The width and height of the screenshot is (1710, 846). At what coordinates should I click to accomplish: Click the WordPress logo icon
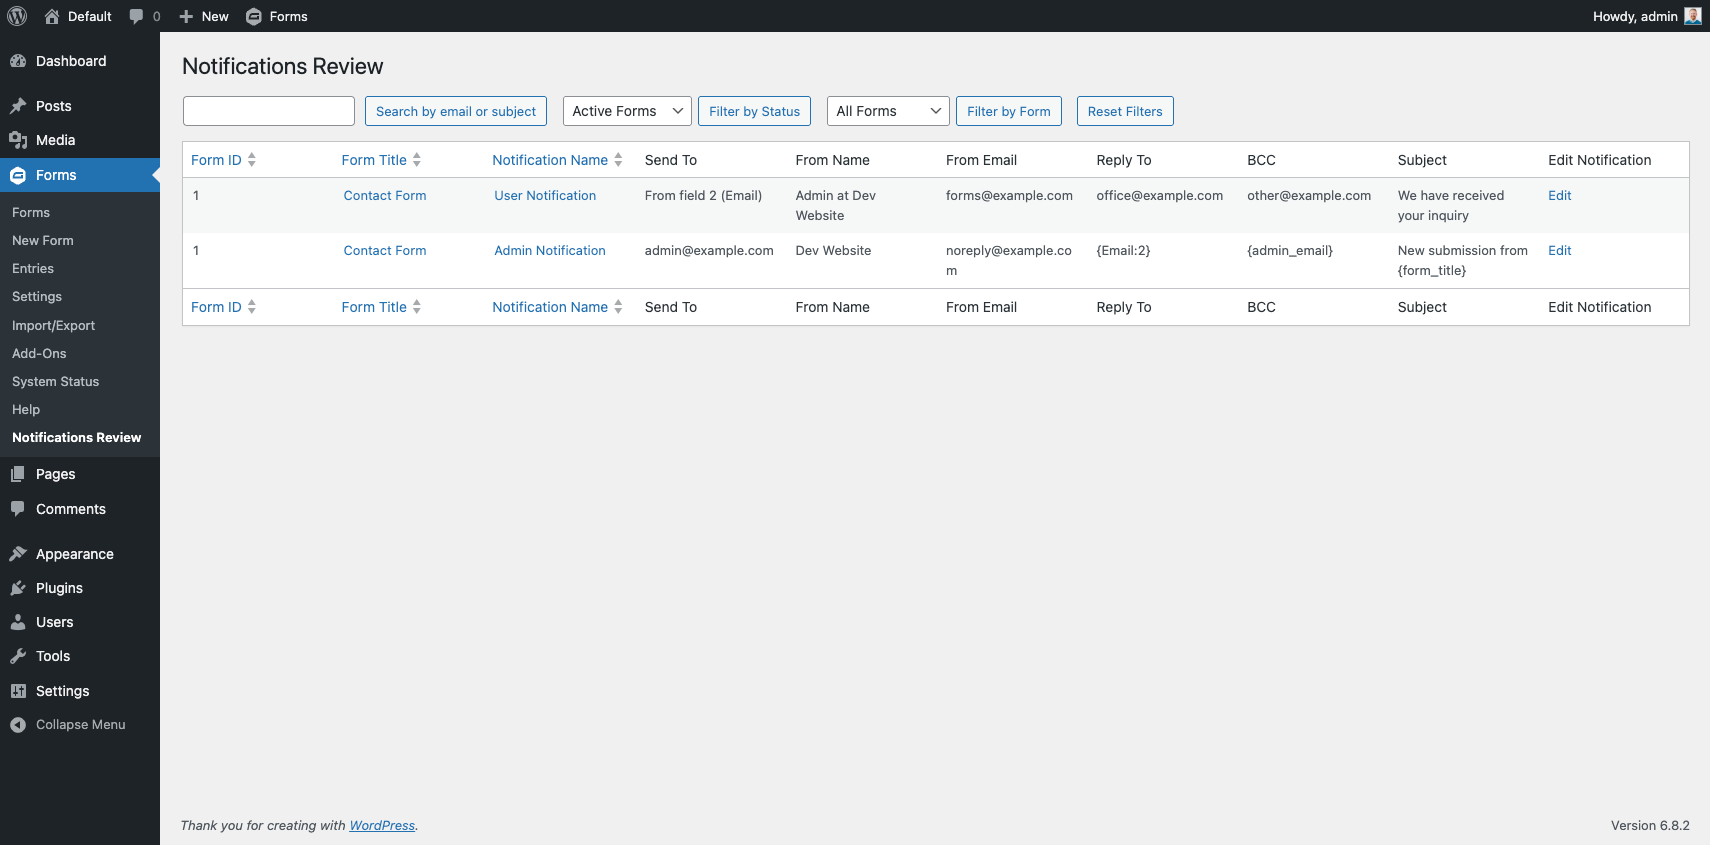click(17, 16)
